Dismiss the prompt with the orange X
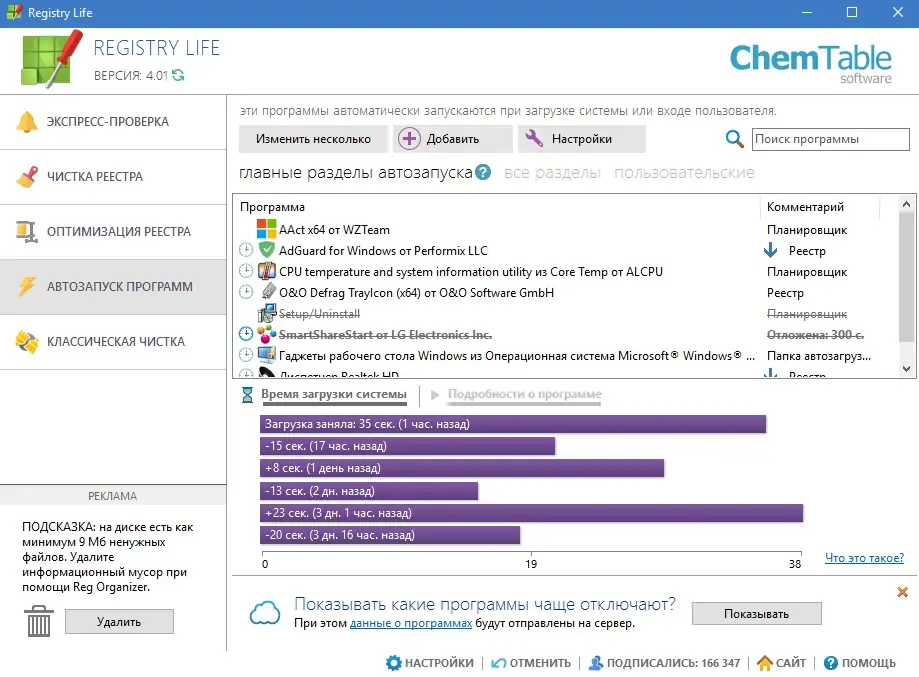 pyautogui.click(x=902, y=592)
